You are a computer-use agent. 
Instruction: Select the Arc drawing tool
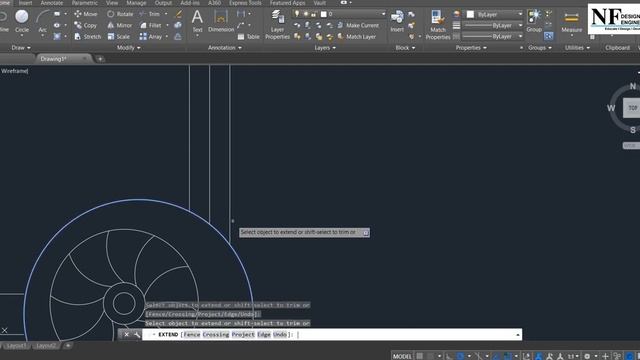click(42, 21)
